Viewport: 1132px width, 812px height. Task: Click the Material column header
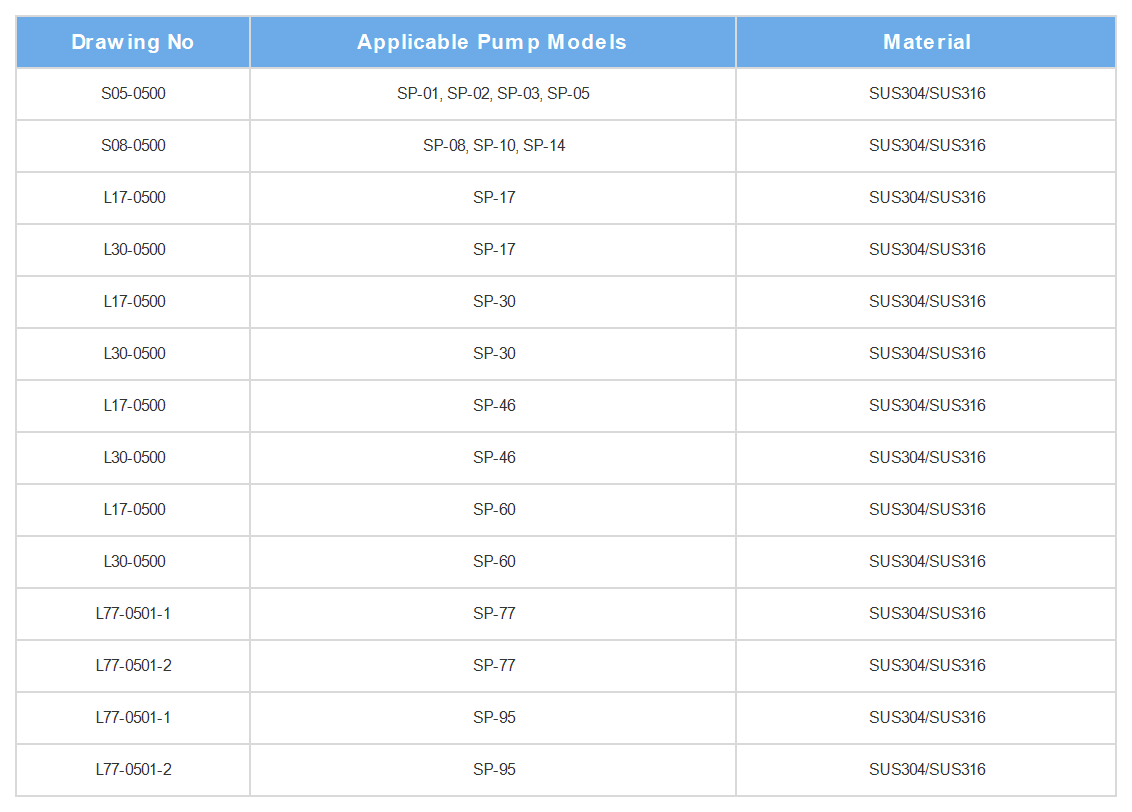pos(926,42)
